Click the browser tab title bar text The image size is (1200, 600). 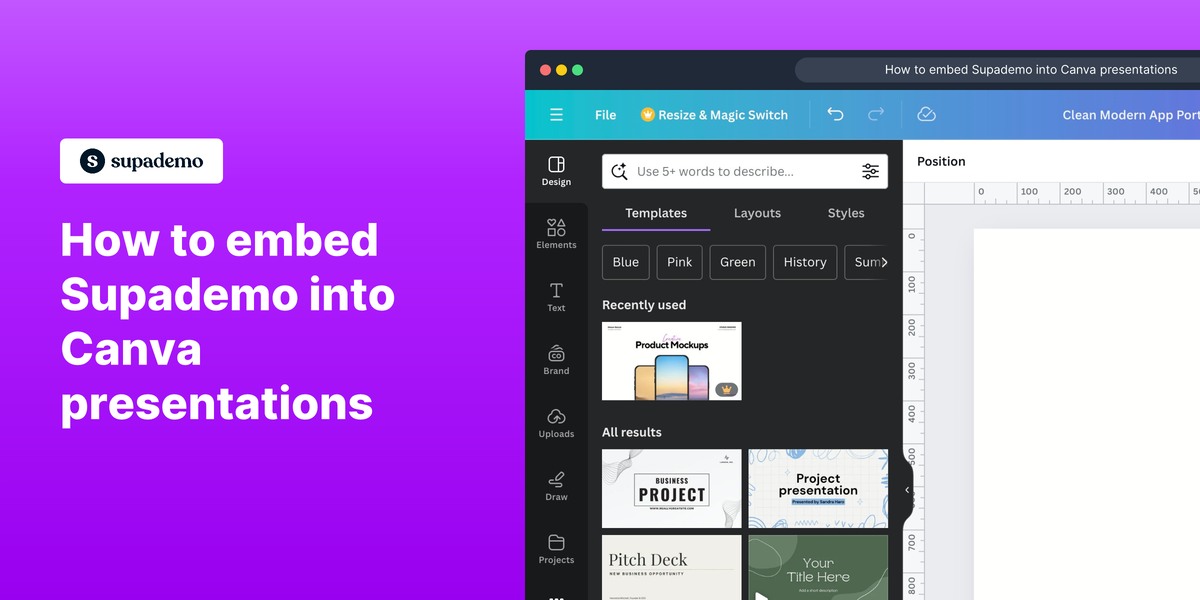pos(1031,70)
